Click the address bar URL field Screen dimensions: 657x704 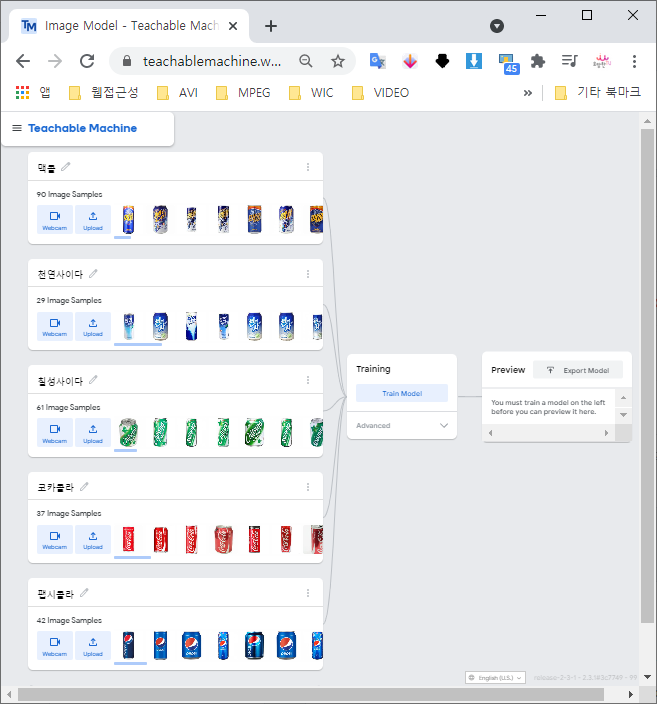click(x=212, y=61)
